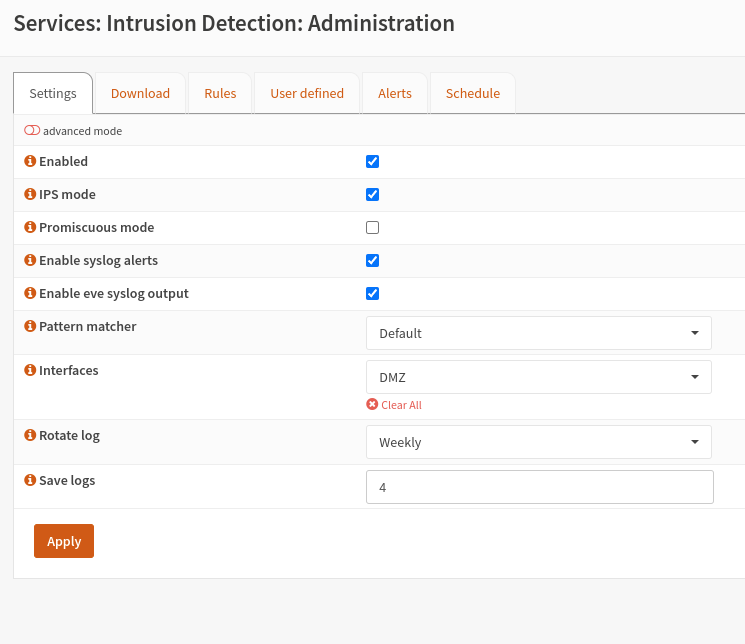Click the info icon beside Save logs
Viewport: 745px width, 644px height.
tap(30, 480)
